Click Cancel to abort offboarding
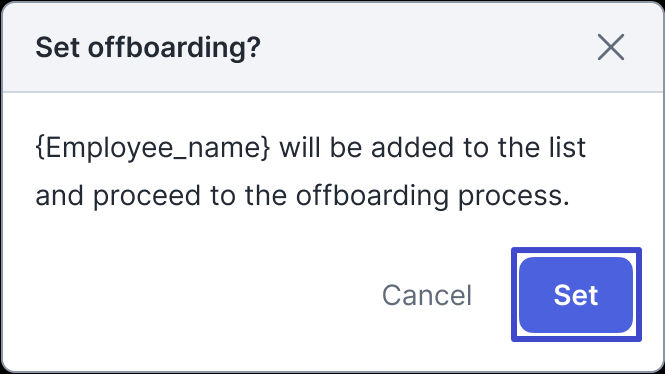The height and width of the screenshot is (374, 665). tap(427, 295)
